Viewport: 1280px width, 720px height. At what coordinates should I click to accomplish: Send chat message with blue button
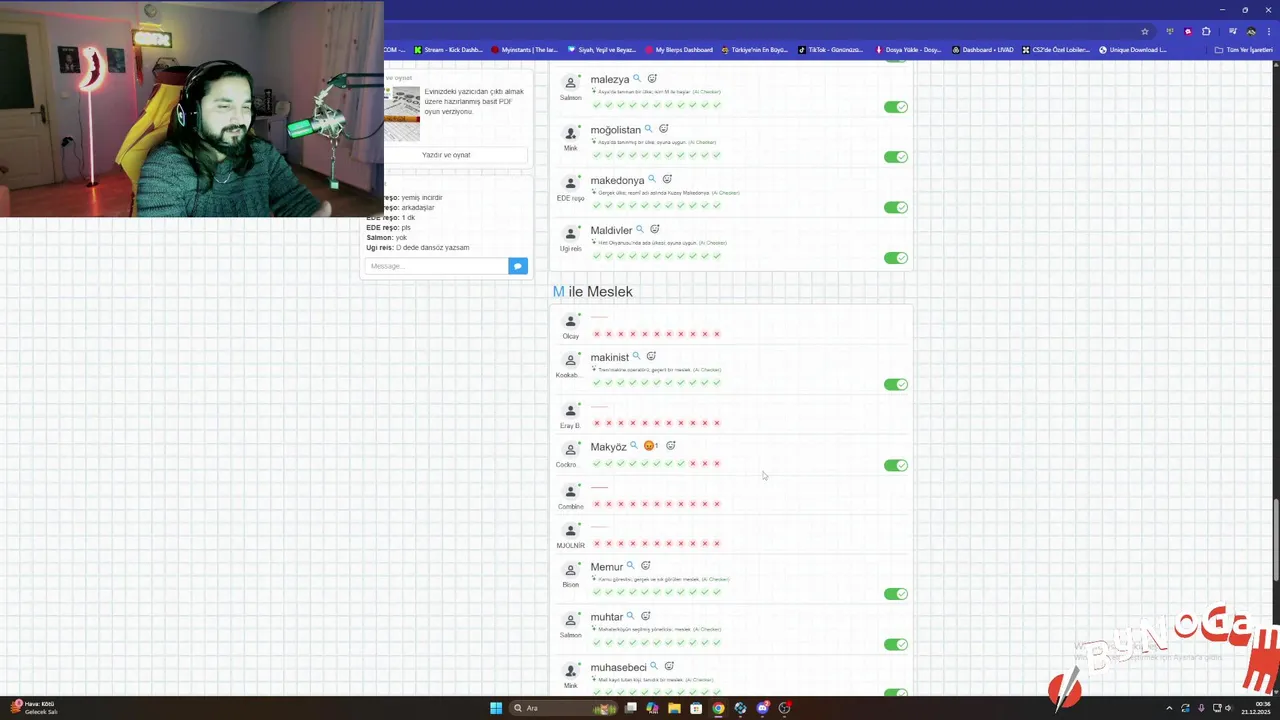518,266
